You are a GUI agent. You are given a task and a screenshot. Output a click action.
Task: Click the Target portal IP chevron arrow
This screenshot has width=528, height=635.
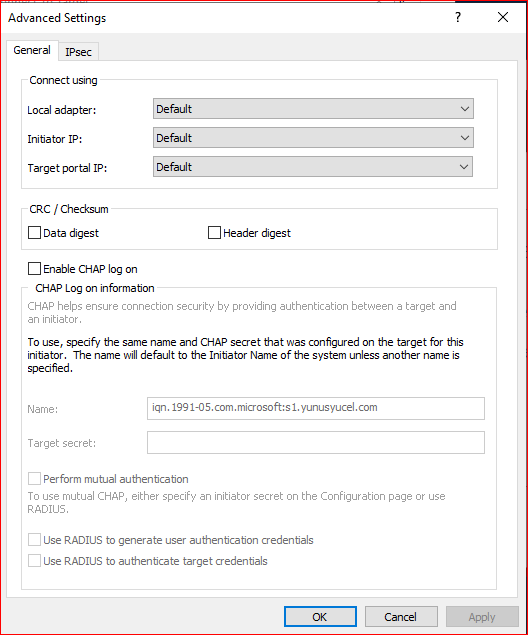point(464,167)
